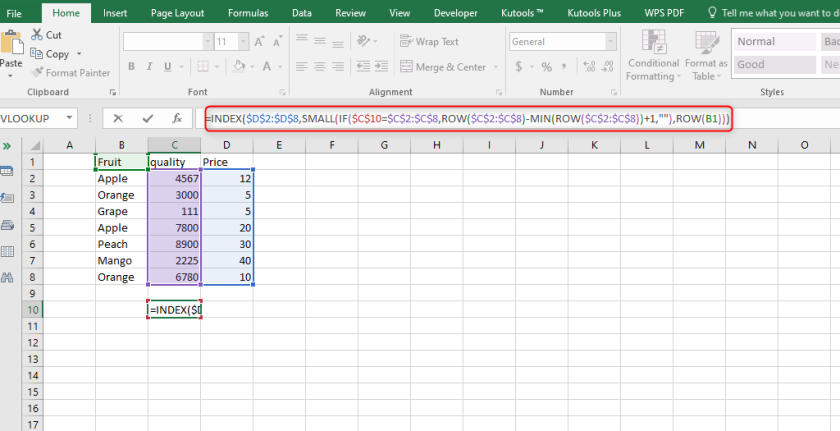The width and height of the screenshot is (840, 431).
Task: Click Decrease Decimal icon
Action: 608,66
